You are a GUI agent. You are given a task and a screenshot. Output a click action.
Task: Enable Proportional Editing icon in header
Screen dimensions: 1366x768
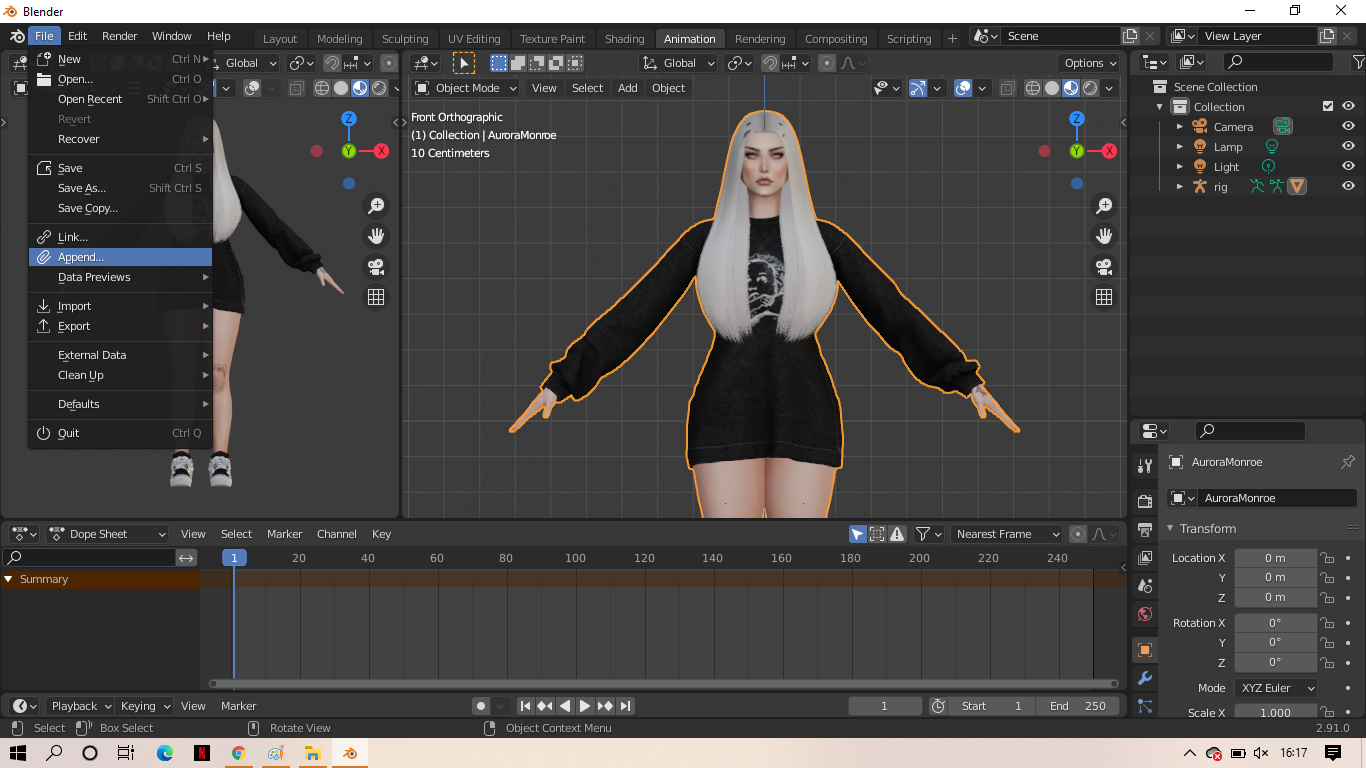pos(826,62)
